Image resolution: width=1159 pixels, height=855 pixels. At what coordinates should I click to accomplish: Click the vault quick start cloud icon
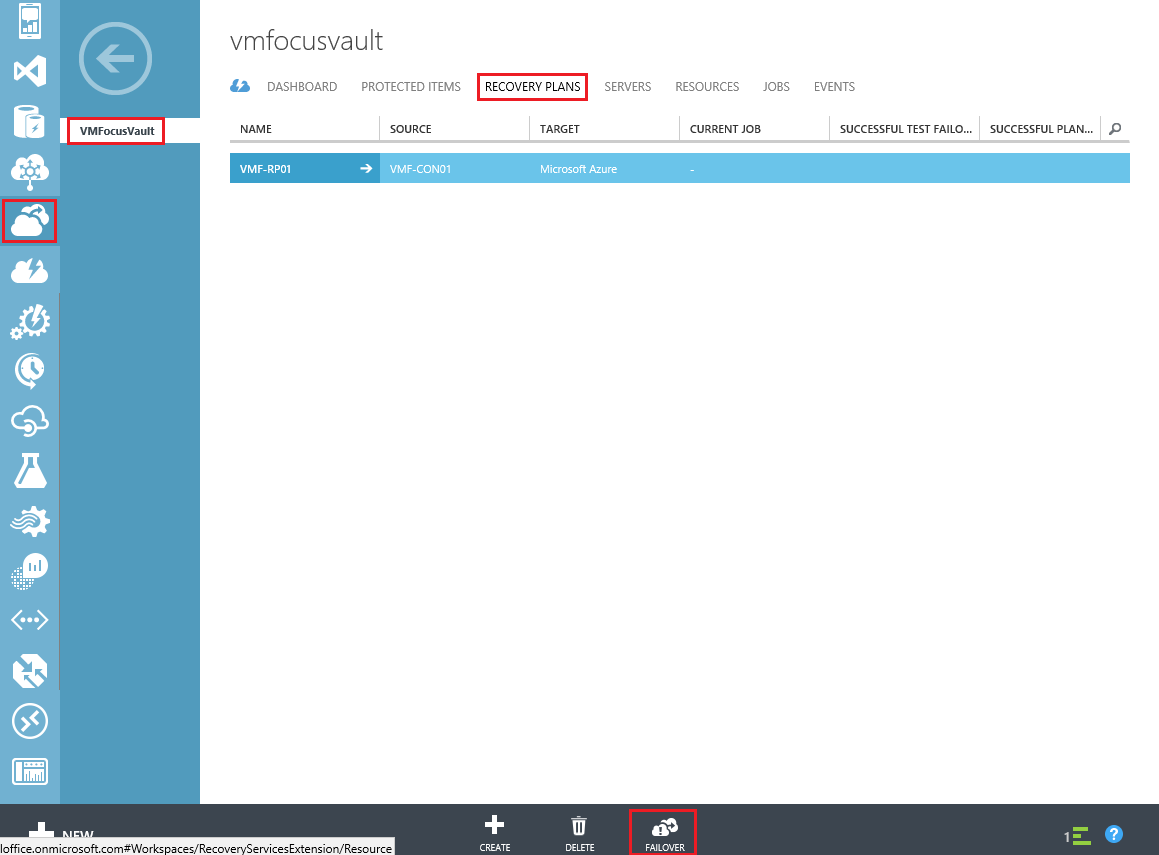(240, 87)
